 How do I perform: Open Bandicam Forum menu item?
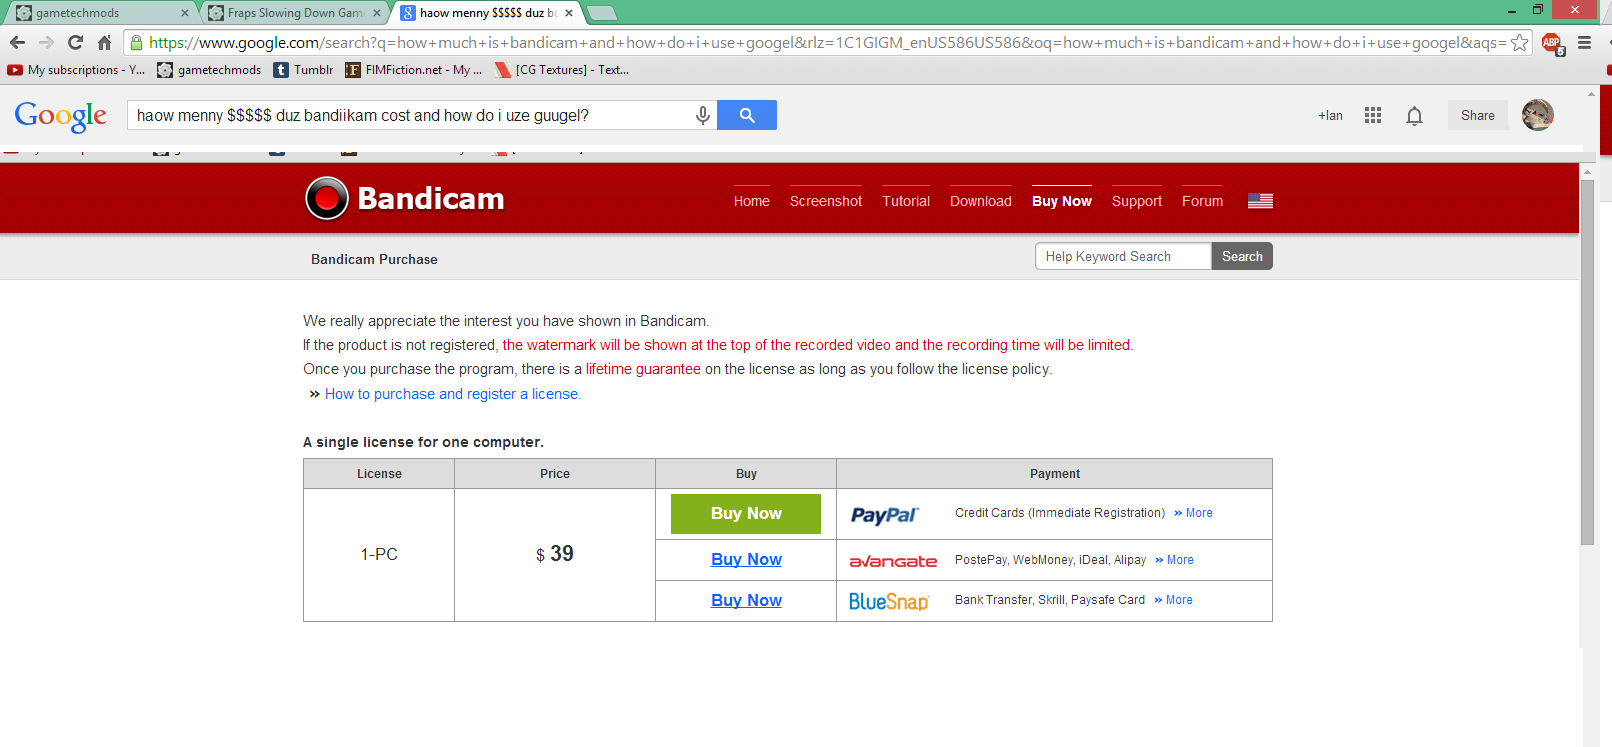click(x=1202, y=201)
